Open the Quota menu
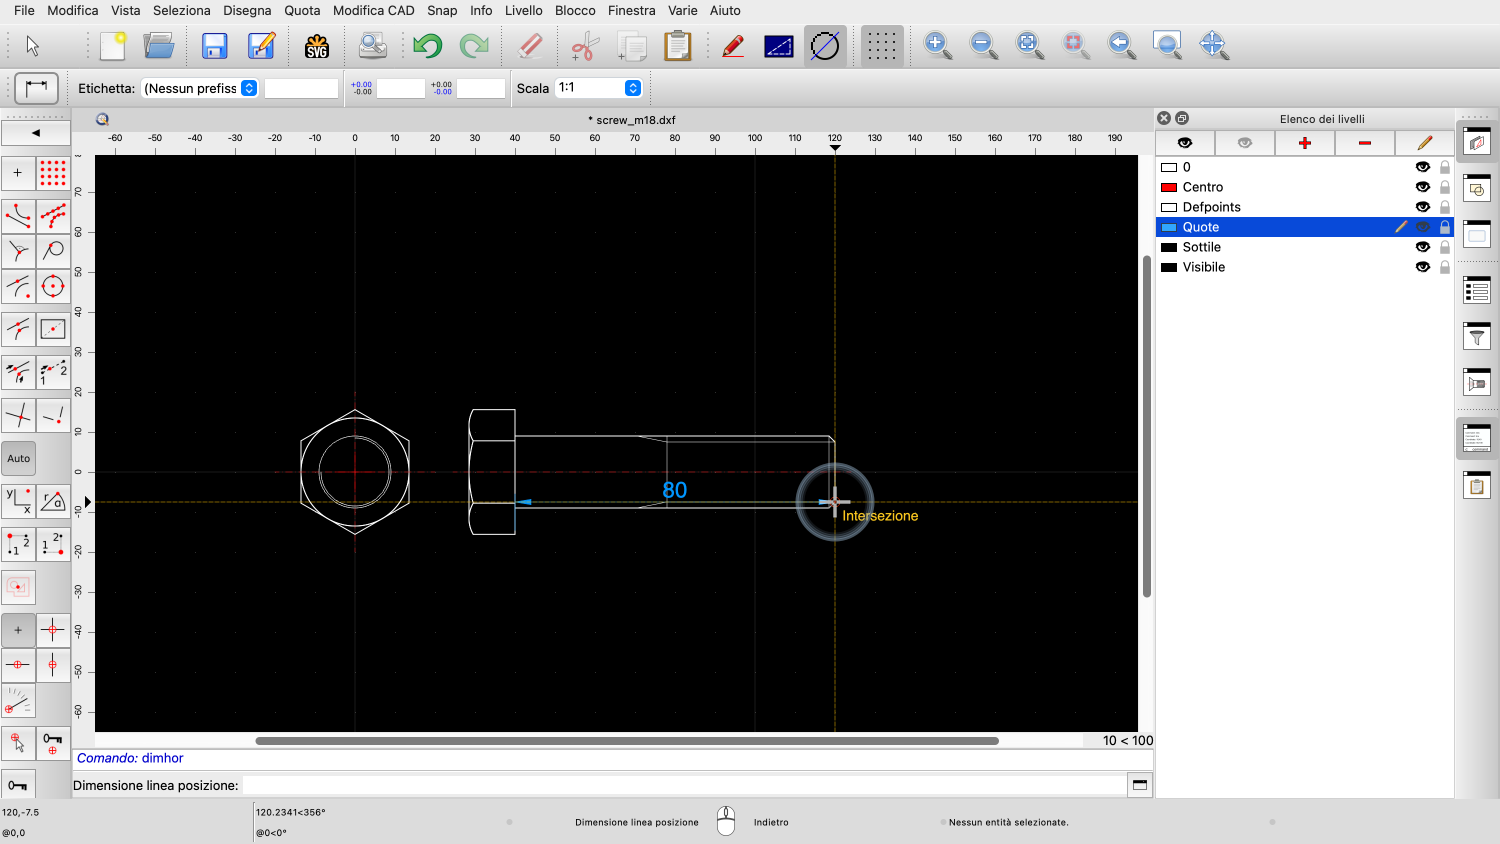The width and height of the screenshot is (1500, 844). point(302,10)
